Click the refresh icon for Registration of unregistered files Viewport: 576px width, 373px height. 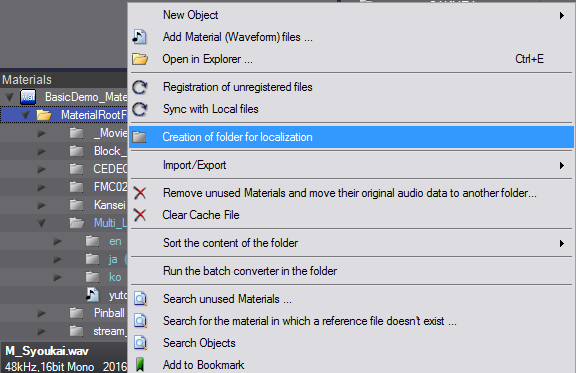(x=140, y=87)
